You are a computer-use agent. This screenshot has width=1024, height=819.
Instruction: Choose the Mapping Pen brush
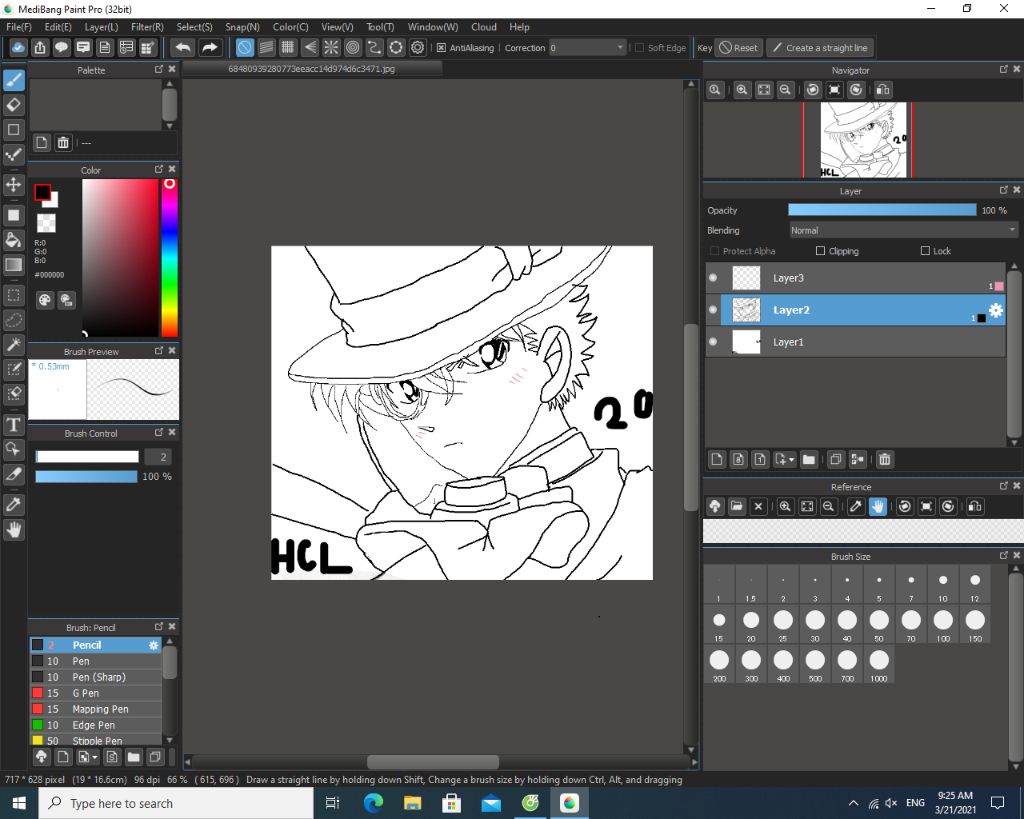[95, 709]
